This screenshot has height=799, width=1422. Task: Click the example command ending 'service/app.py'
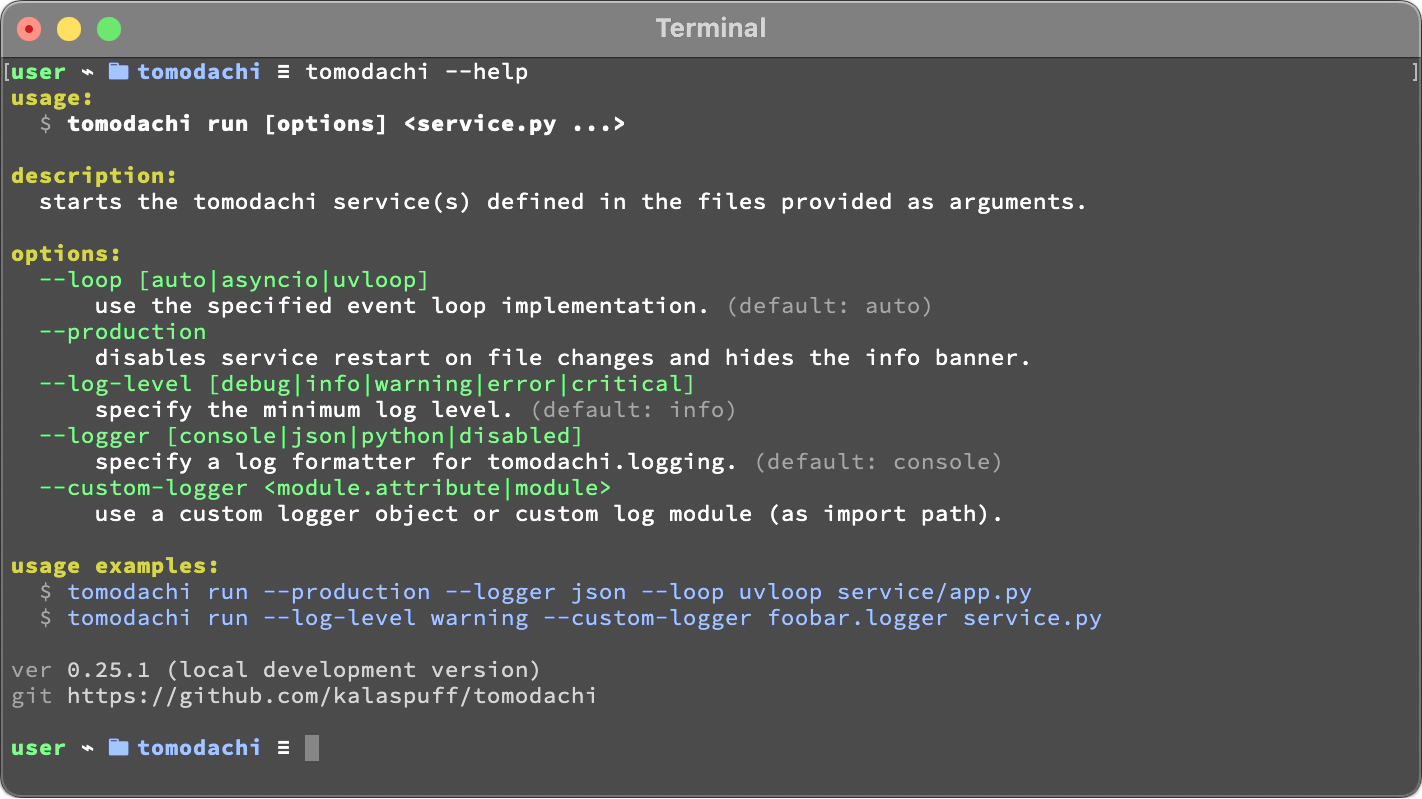point(549,592)
